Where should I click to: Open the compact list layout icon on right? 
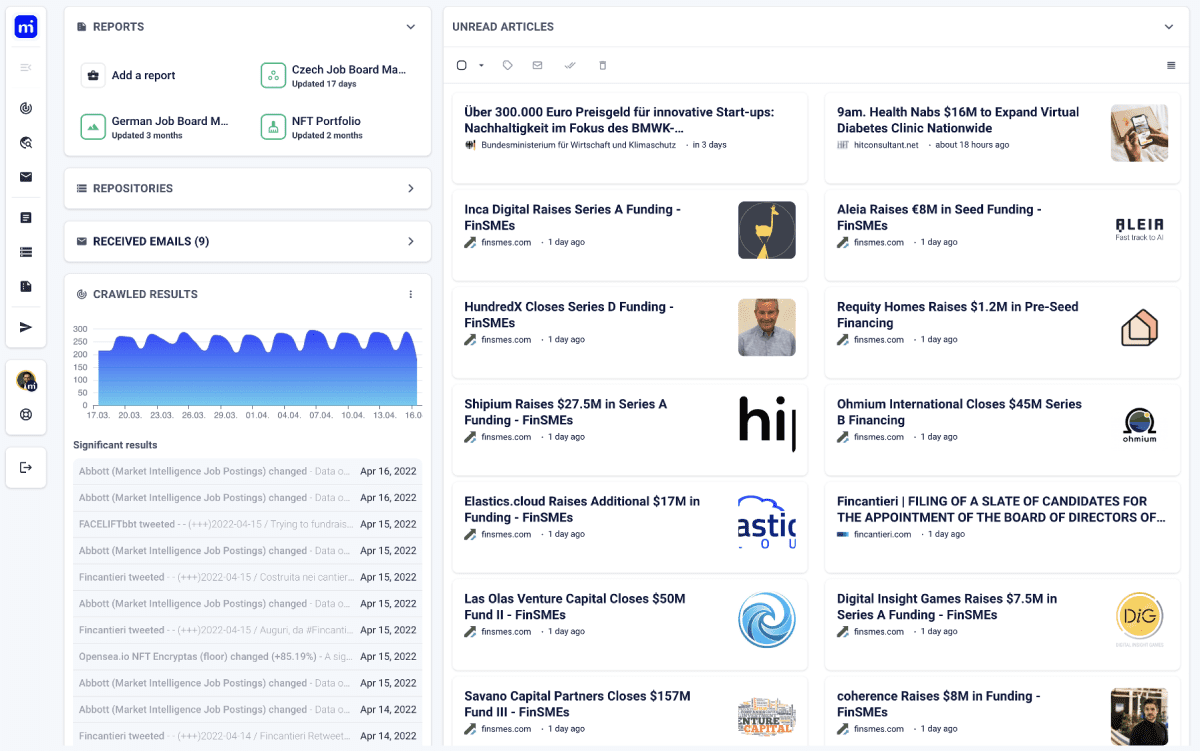[1171, 64]
